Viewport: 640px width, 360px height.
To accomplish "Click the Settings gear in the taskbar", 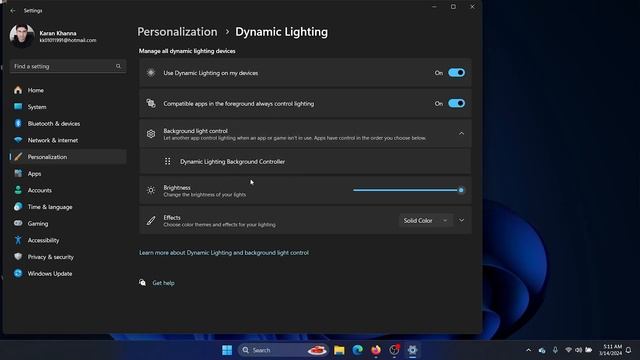I will 412,350.
